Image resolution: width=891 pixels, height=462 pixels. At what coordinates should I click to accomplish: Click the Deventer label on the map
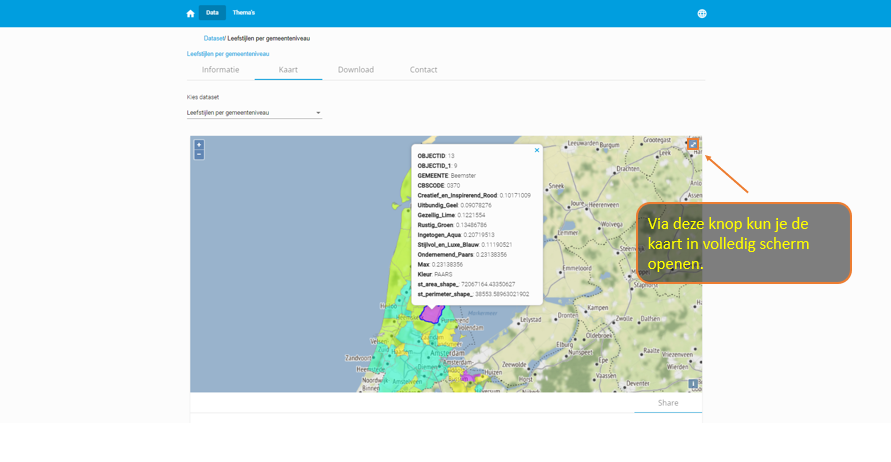[638, 384]
